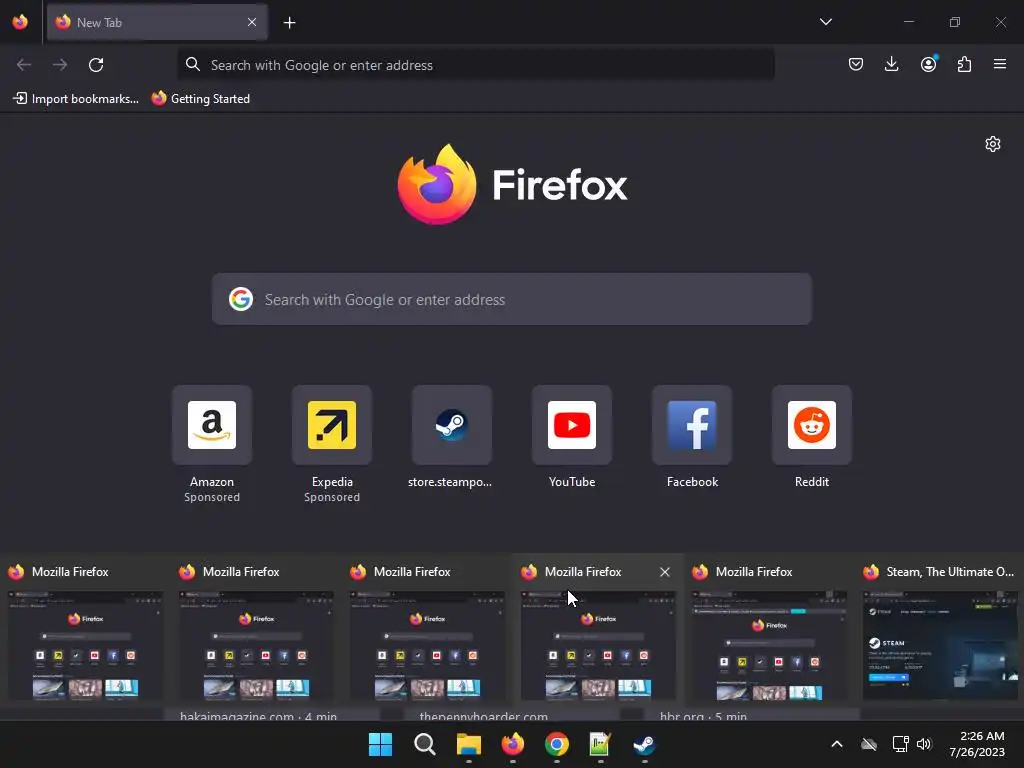Open the Firefox application menu
The height and width of the screenshot is (768, 1024).
coord(1000,64)
